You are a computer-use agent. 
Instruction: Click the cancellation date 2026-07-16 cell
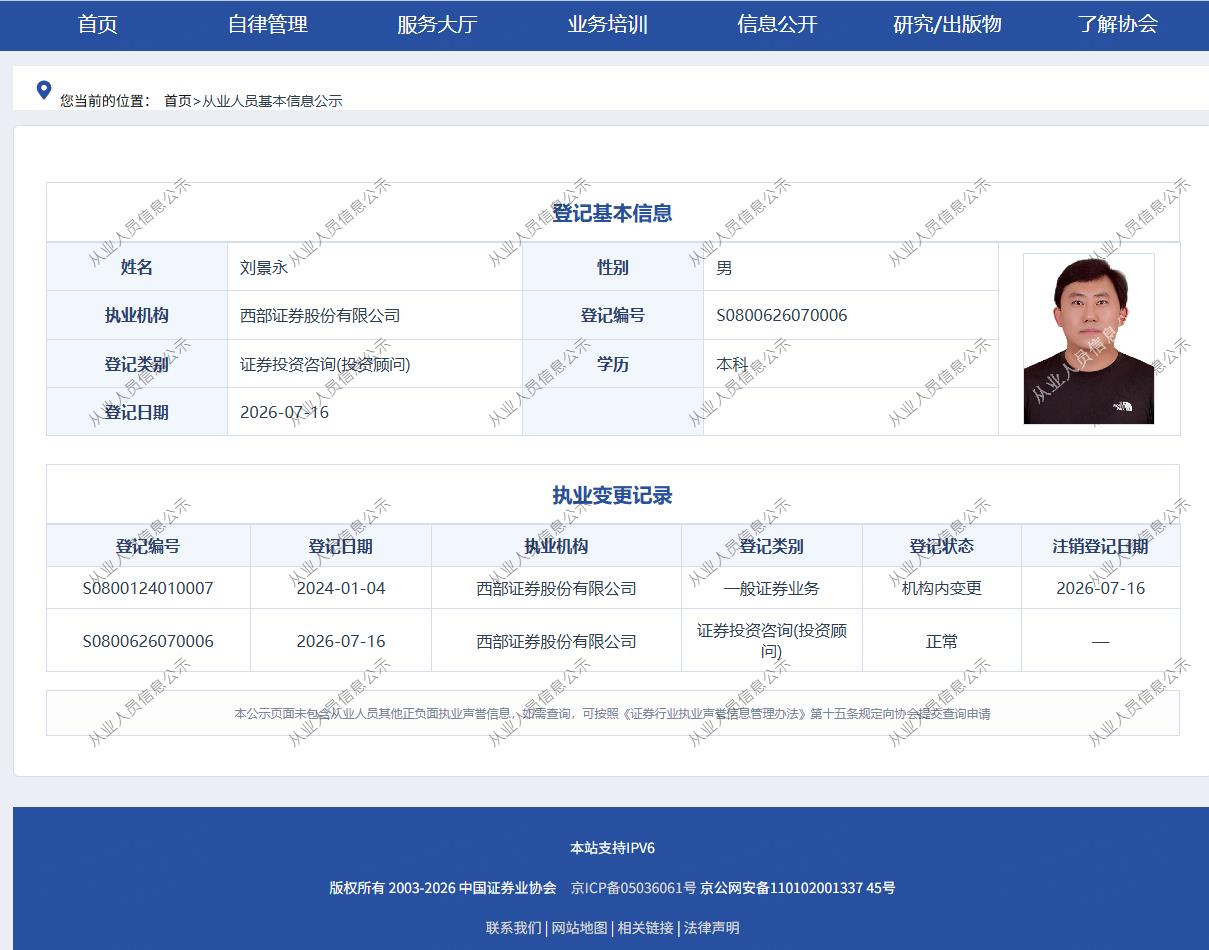click(x=1100, y=588)
